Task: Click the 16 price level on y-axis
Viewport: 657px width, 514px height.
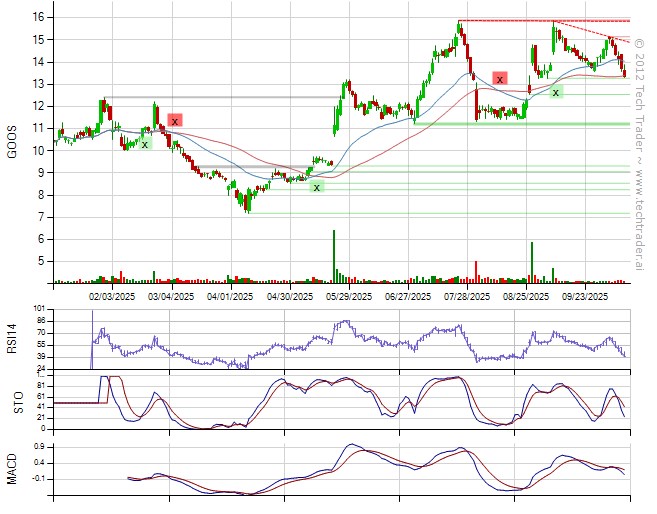Action: (35, 17)
